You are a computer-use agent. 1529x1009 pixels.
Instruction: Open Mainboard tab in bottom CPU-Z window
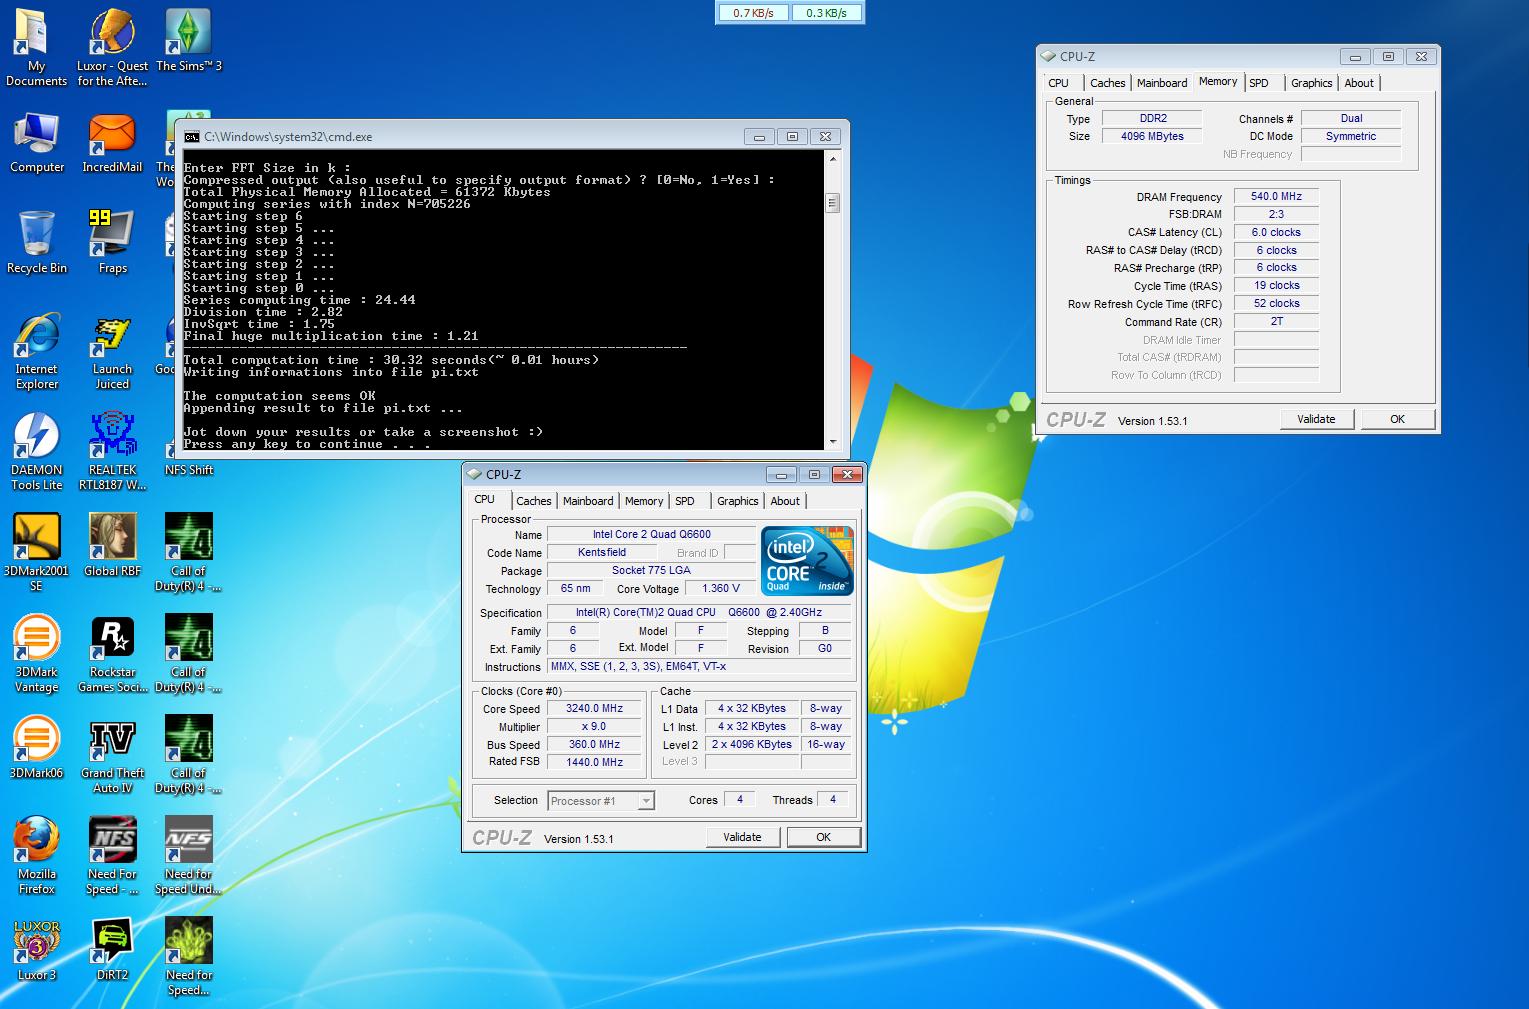(x=588, y=501)
